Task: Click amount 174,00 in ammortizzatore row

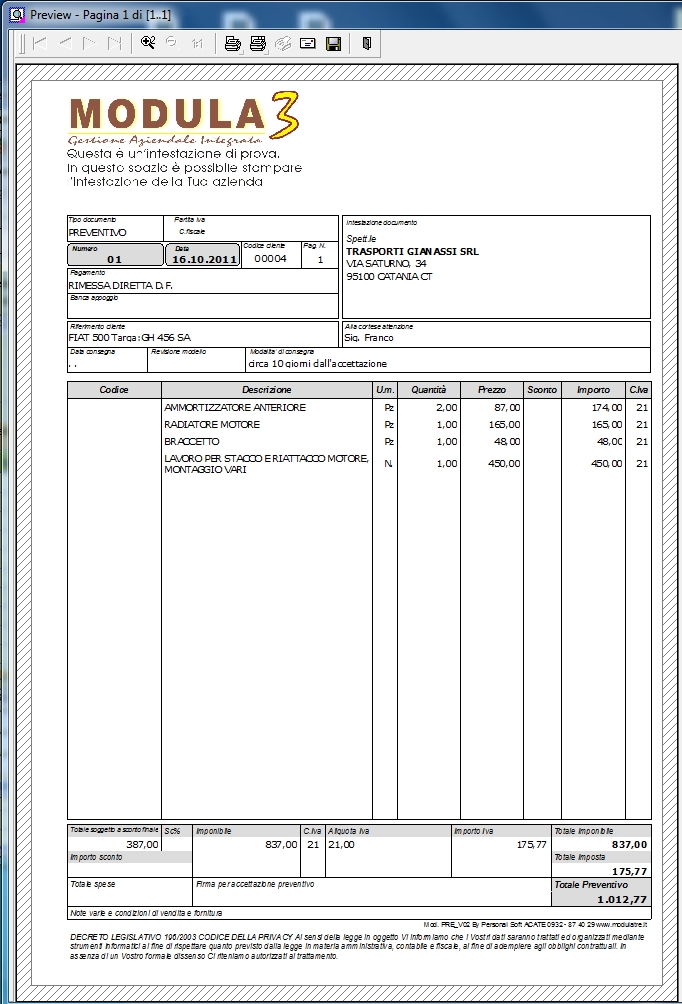Action: point(607,407)
